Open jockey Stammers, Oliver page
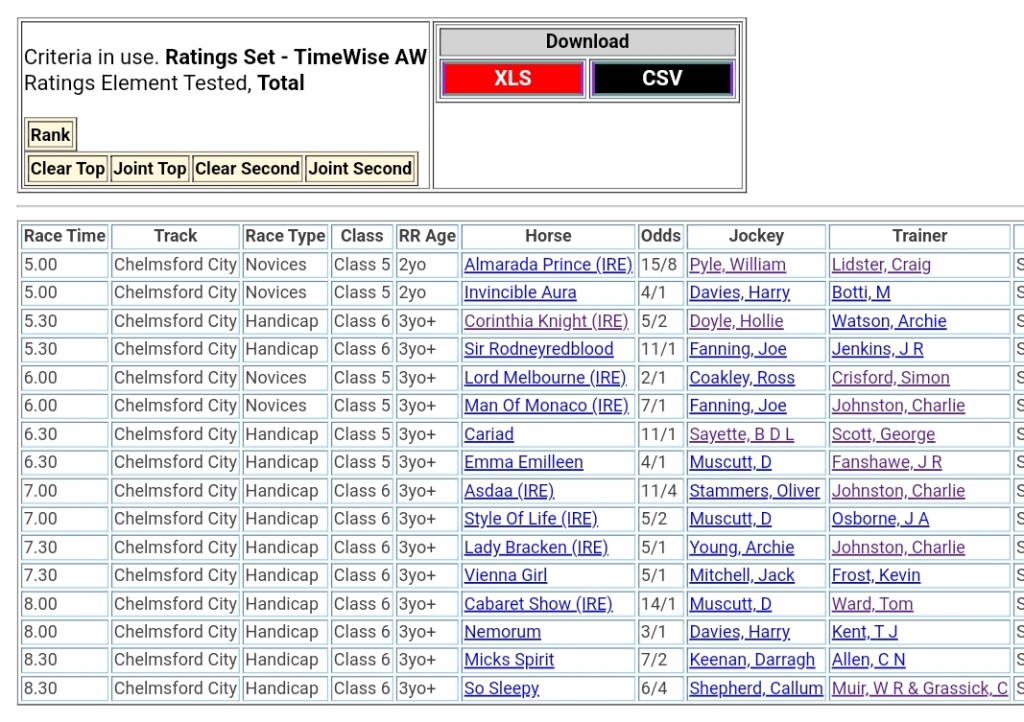 point(754,491)
